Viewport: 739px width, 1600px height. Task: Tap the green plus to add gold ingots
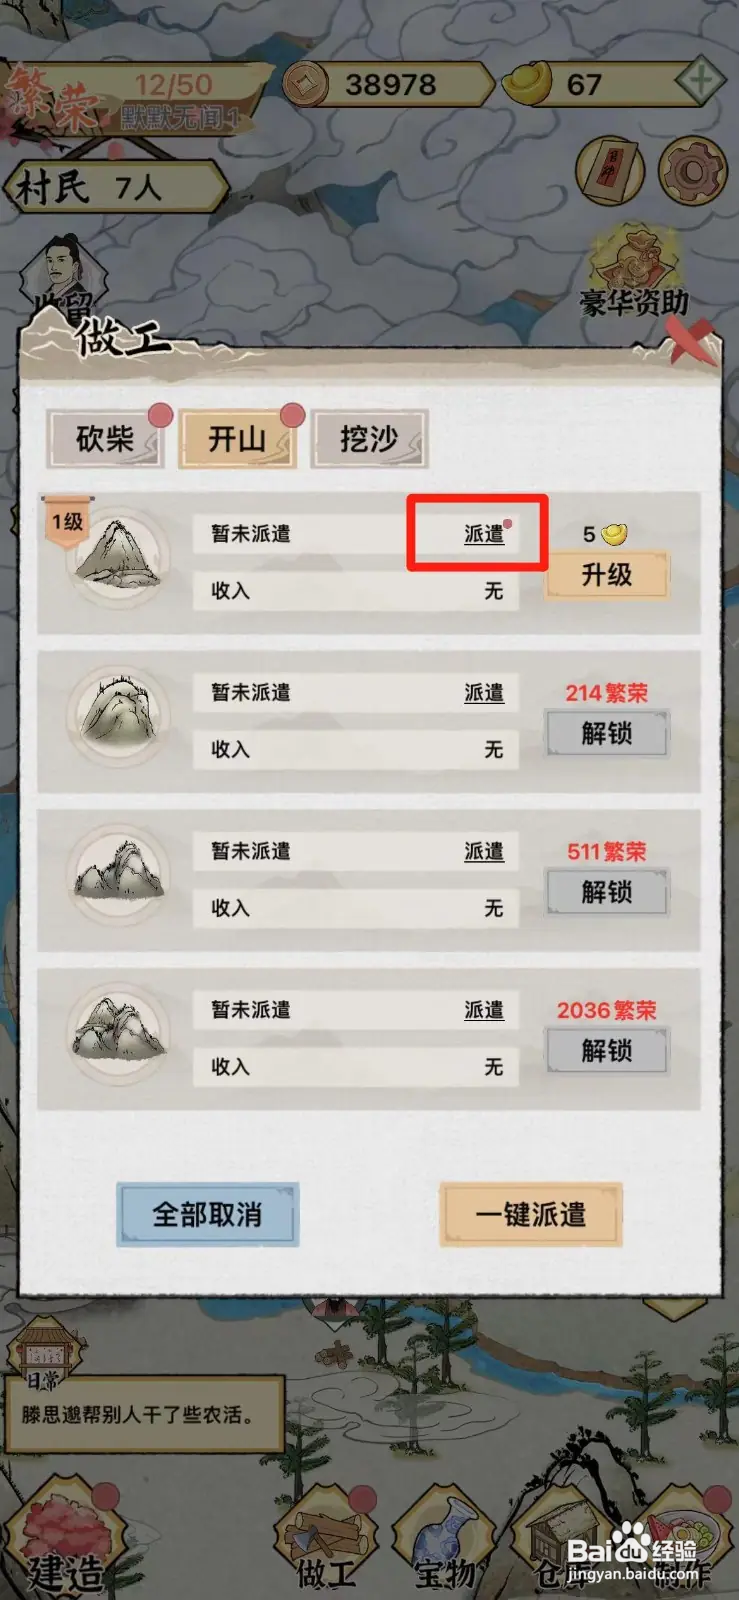(x=700, y=83)
